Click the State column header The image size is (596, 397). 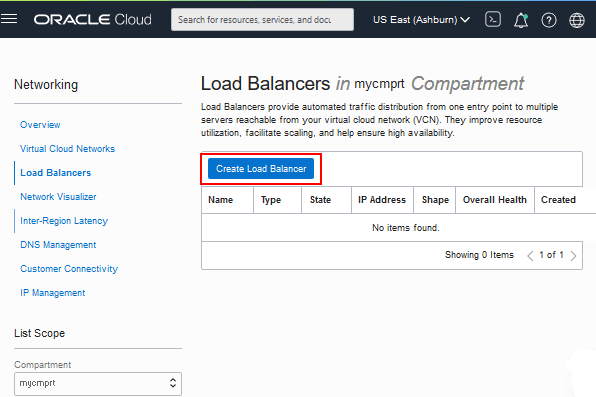point(327,200)
